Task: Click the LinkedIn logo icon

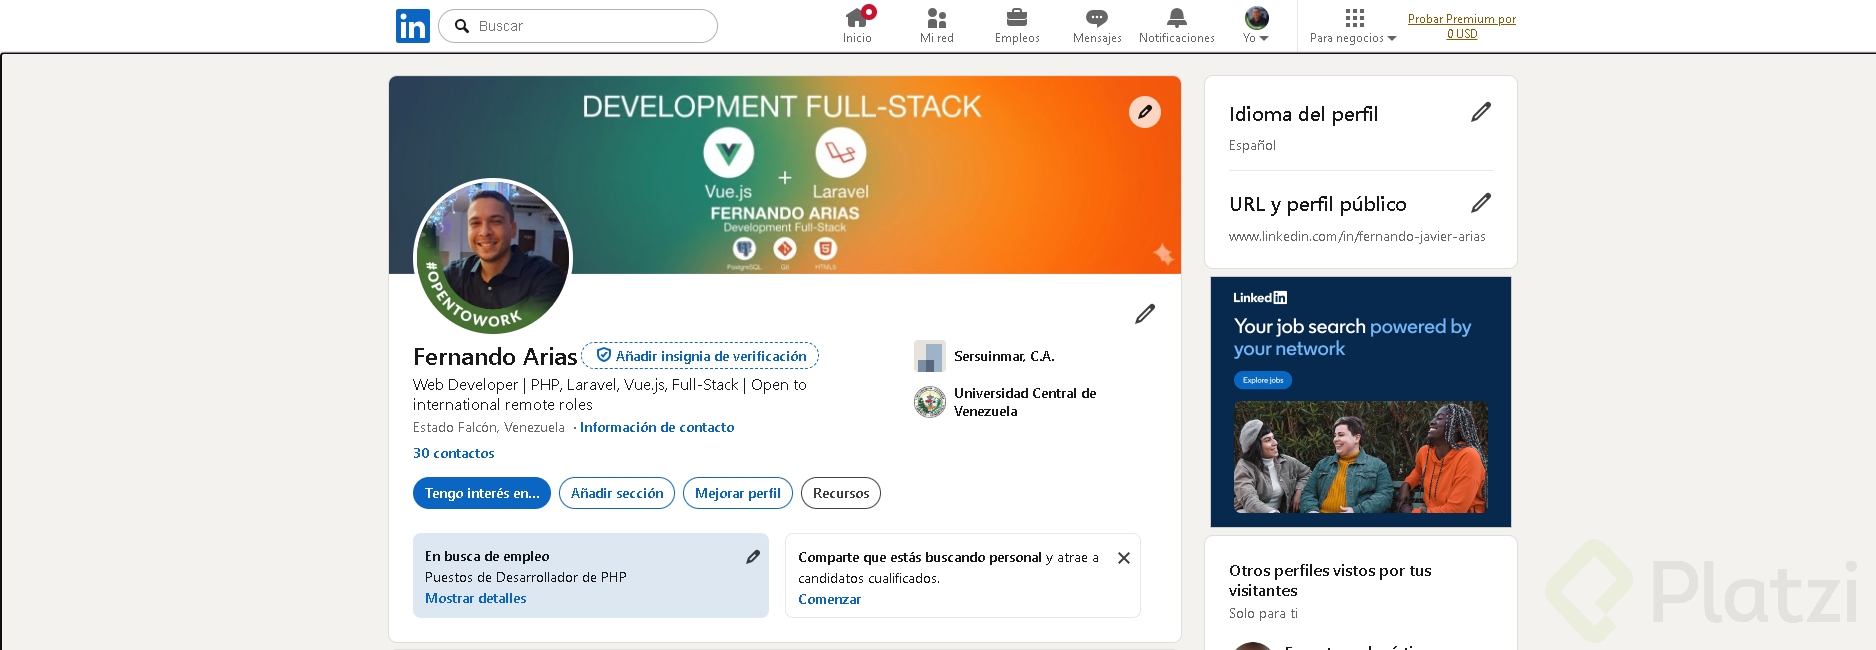Action: [412, 26]
